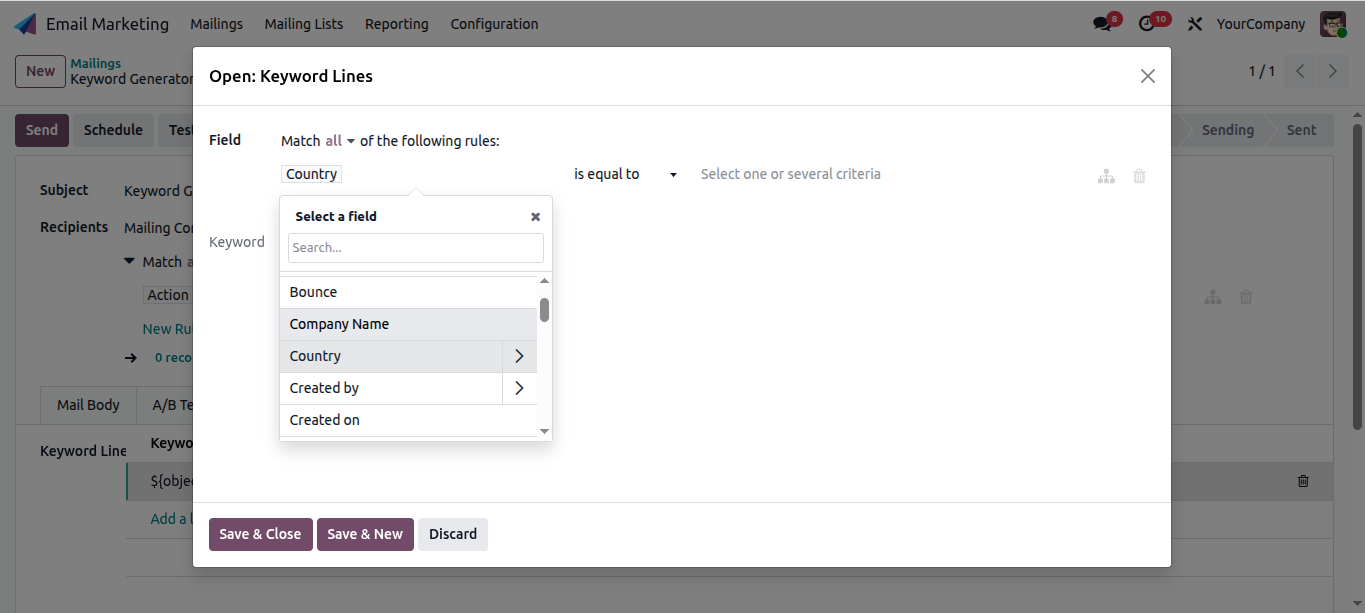The width and height of the screenshot is (1365, 613).
Task: Open the Reporting menu
Action: (397, 24)
